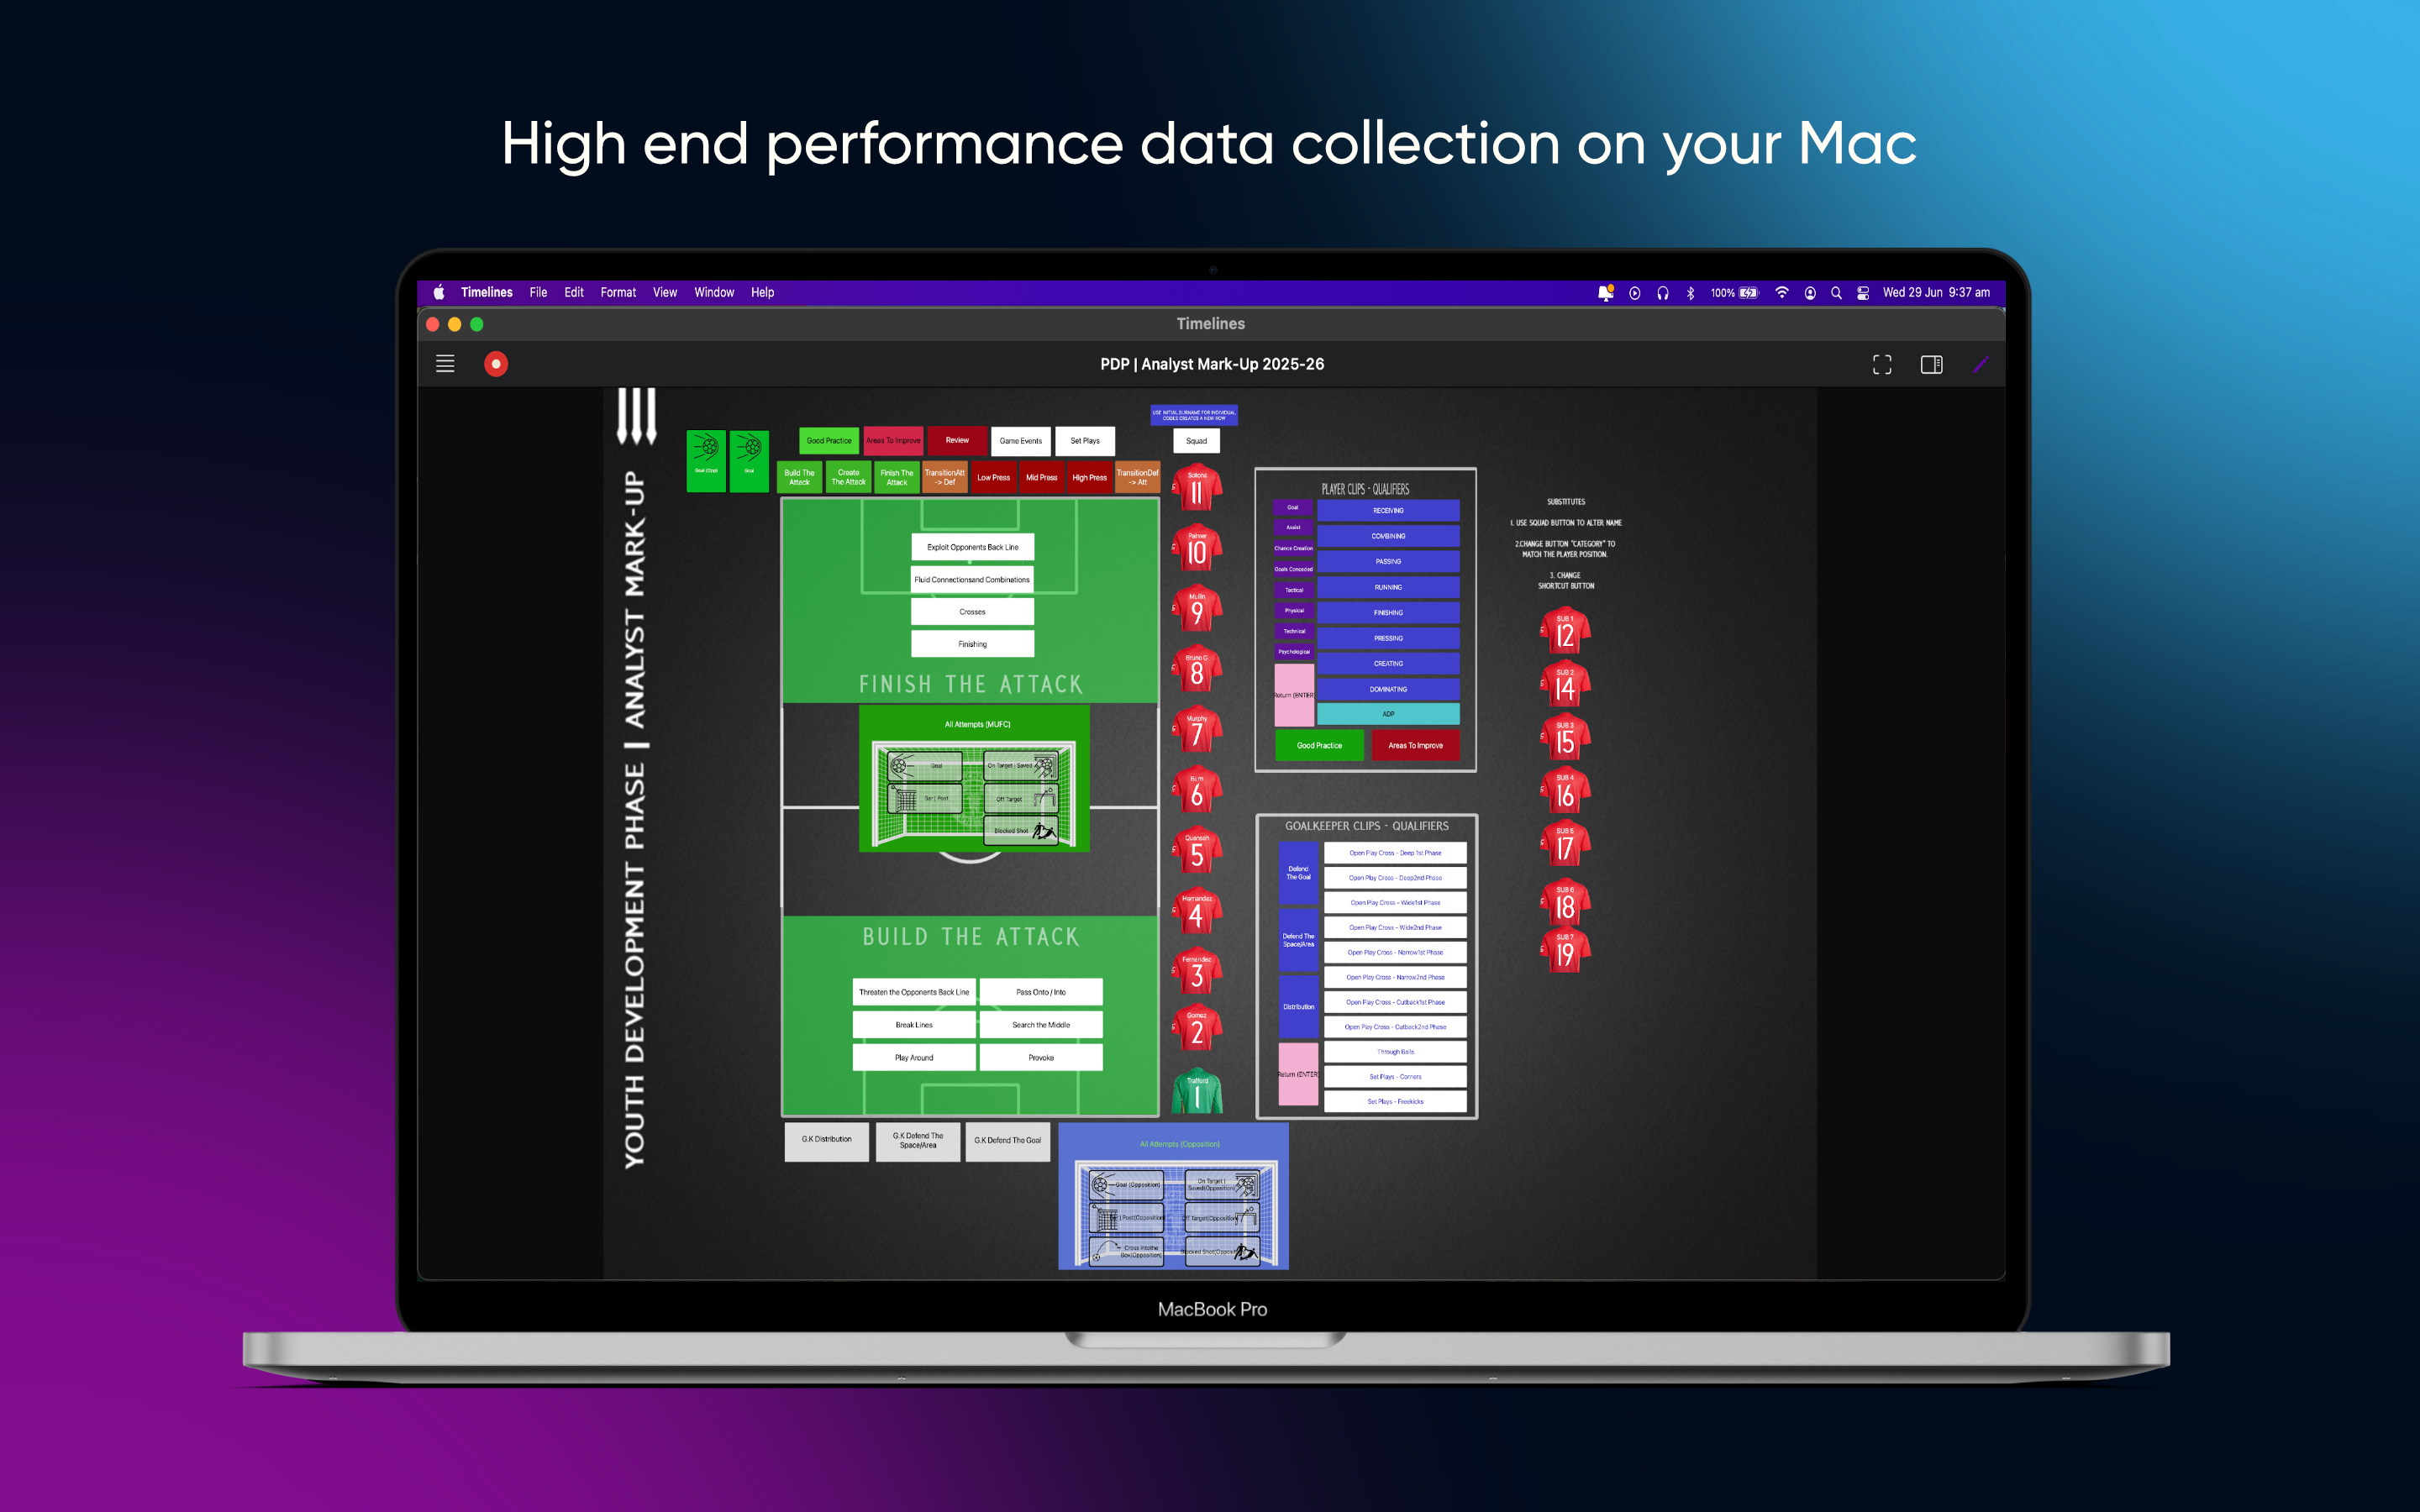Viewport: 2420px width, 1512px height.
Task: Select Mullin number 9 shirt
Action: tap(1197, 609)
